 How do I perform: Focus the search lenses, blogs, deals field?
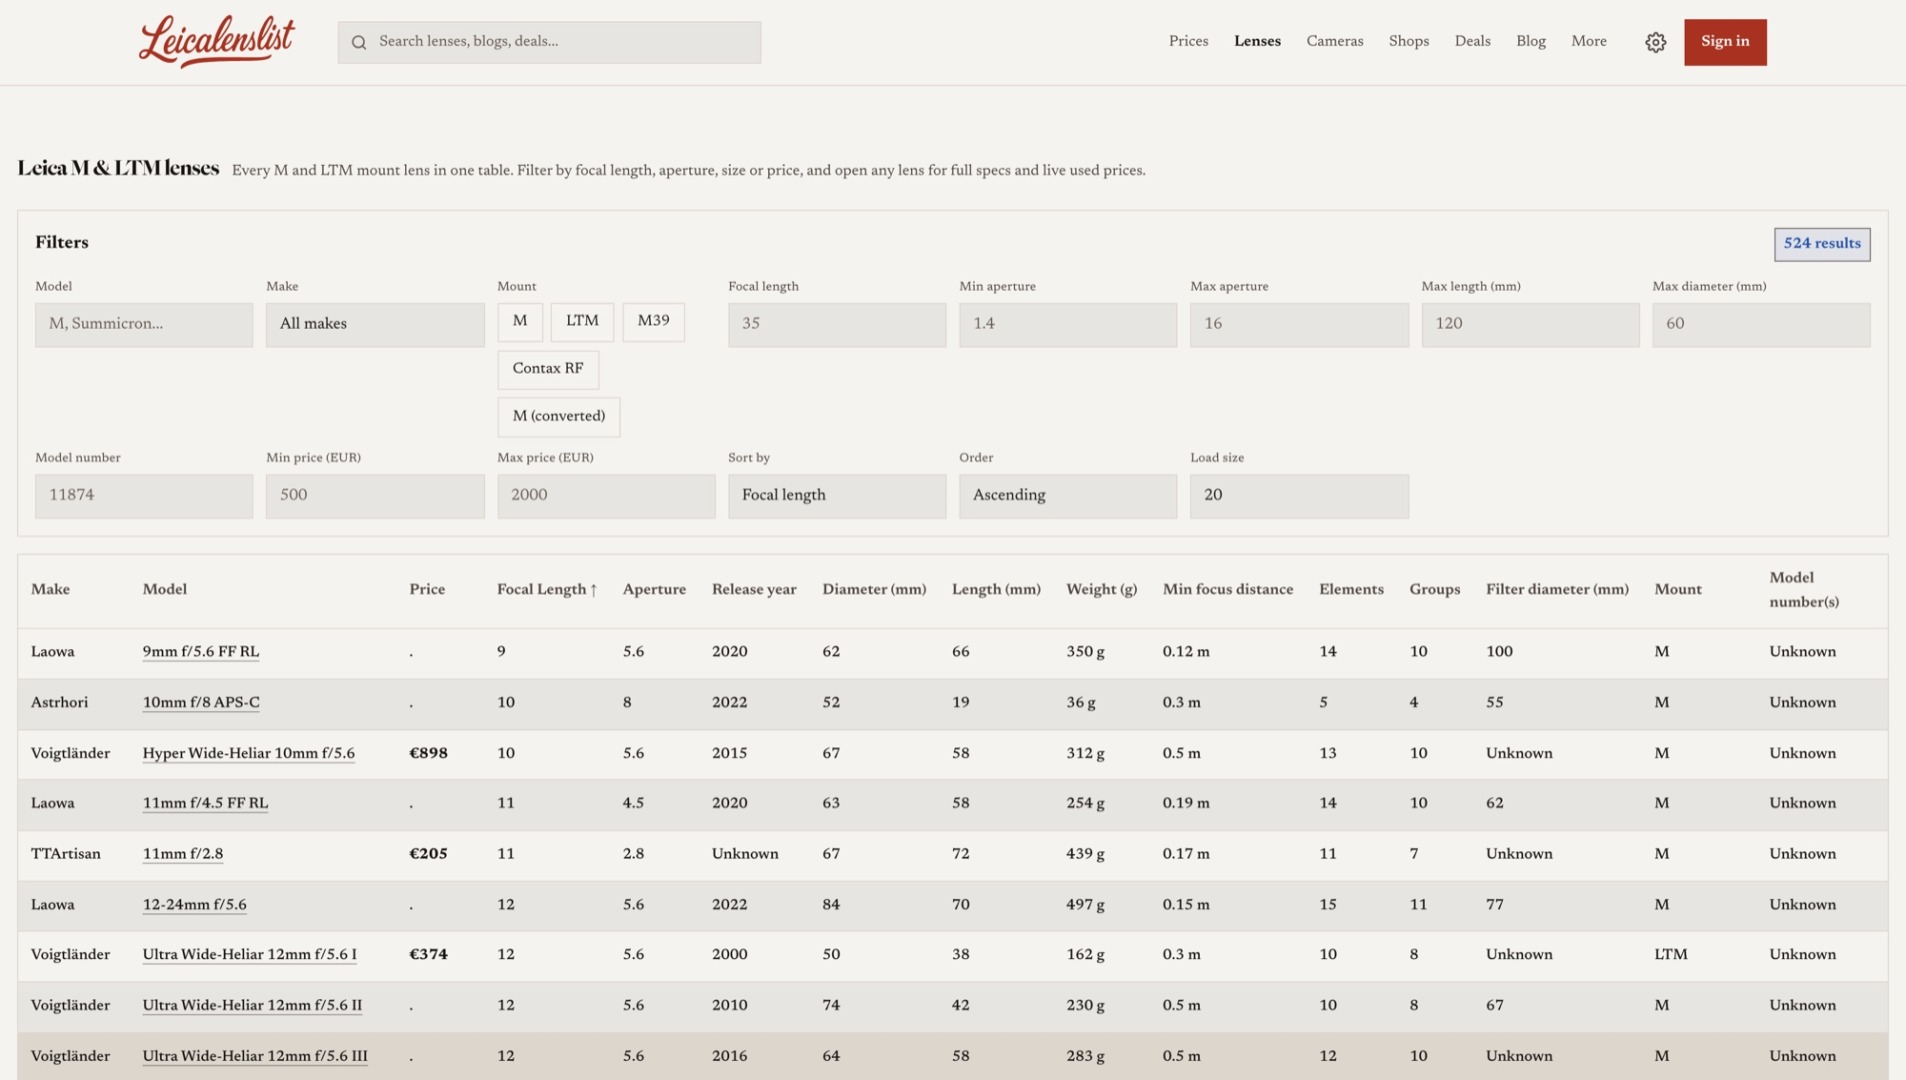click(549, 42)
